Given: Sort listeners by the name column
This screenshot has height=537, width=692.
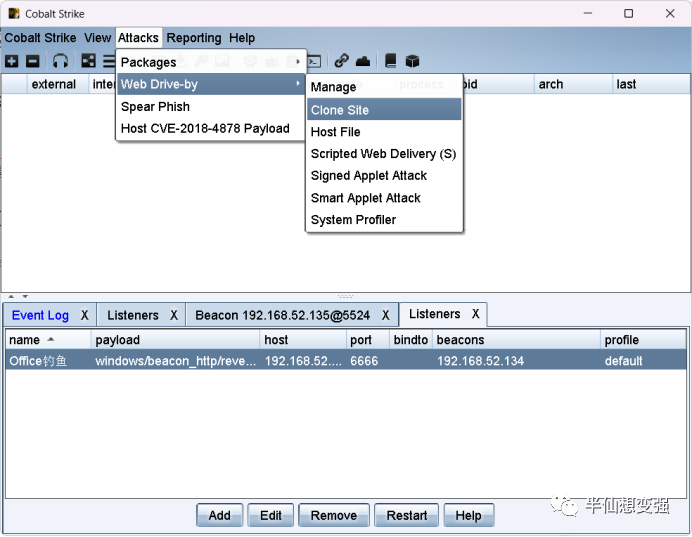Looking at the screenshot, I should 49,340.
